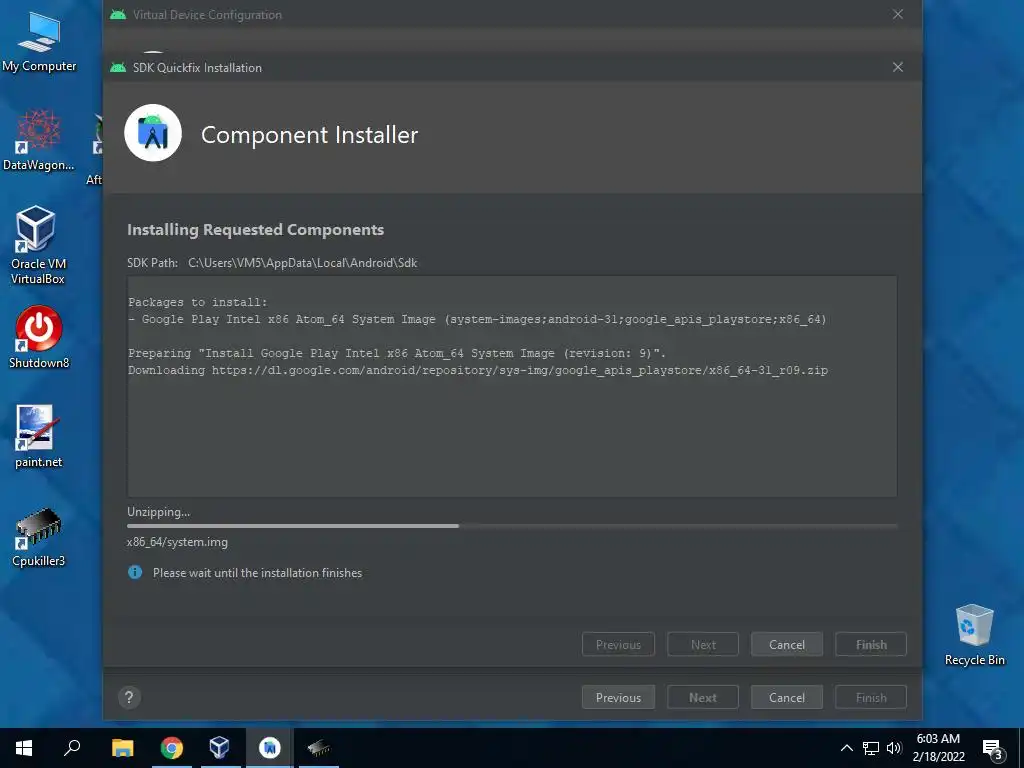The width and height of the screenshot is (1024, 768).
Task: Open the Recycle Bin on desktop
Action: tap(974, 635)
